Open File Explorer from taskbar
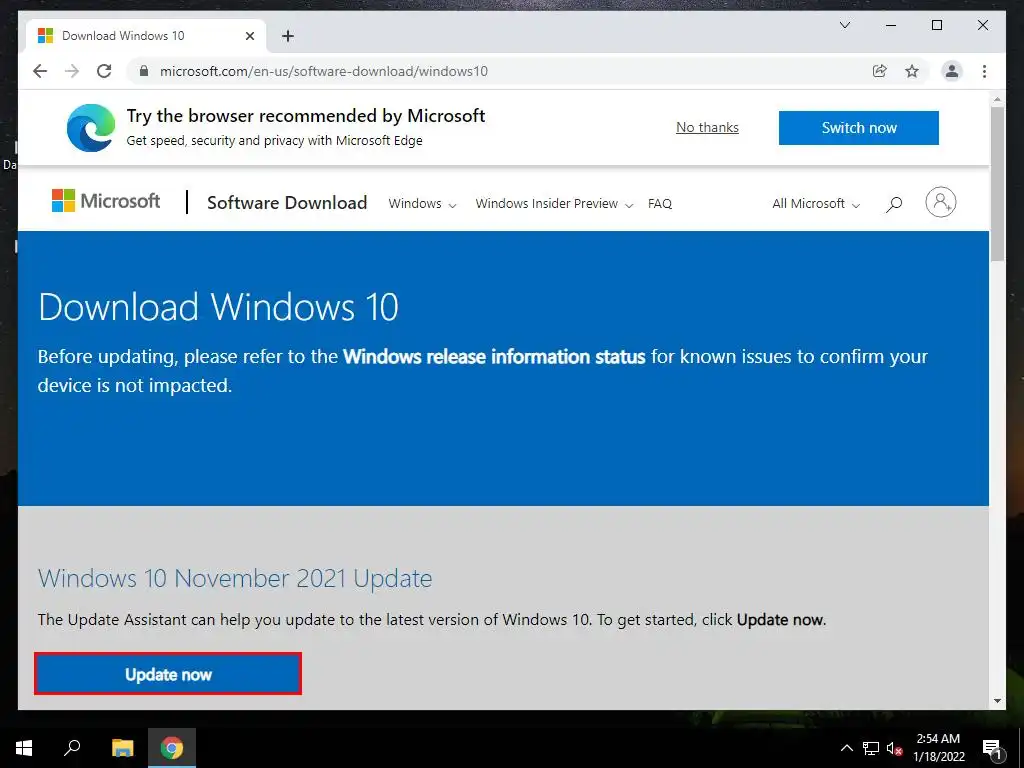The image size is (1024, 768). (x=122, y=748)
